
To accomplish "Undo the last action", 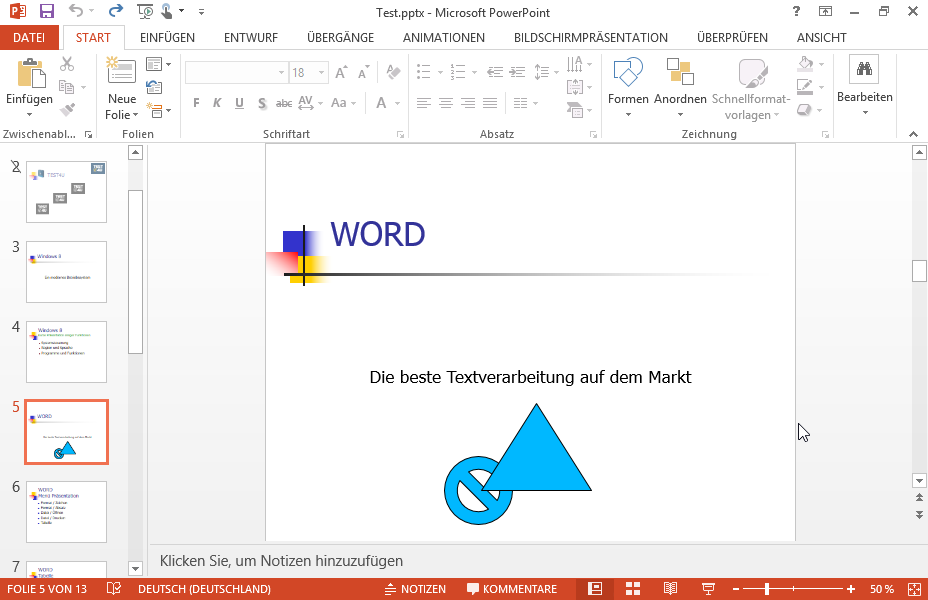I will (76, 11).
